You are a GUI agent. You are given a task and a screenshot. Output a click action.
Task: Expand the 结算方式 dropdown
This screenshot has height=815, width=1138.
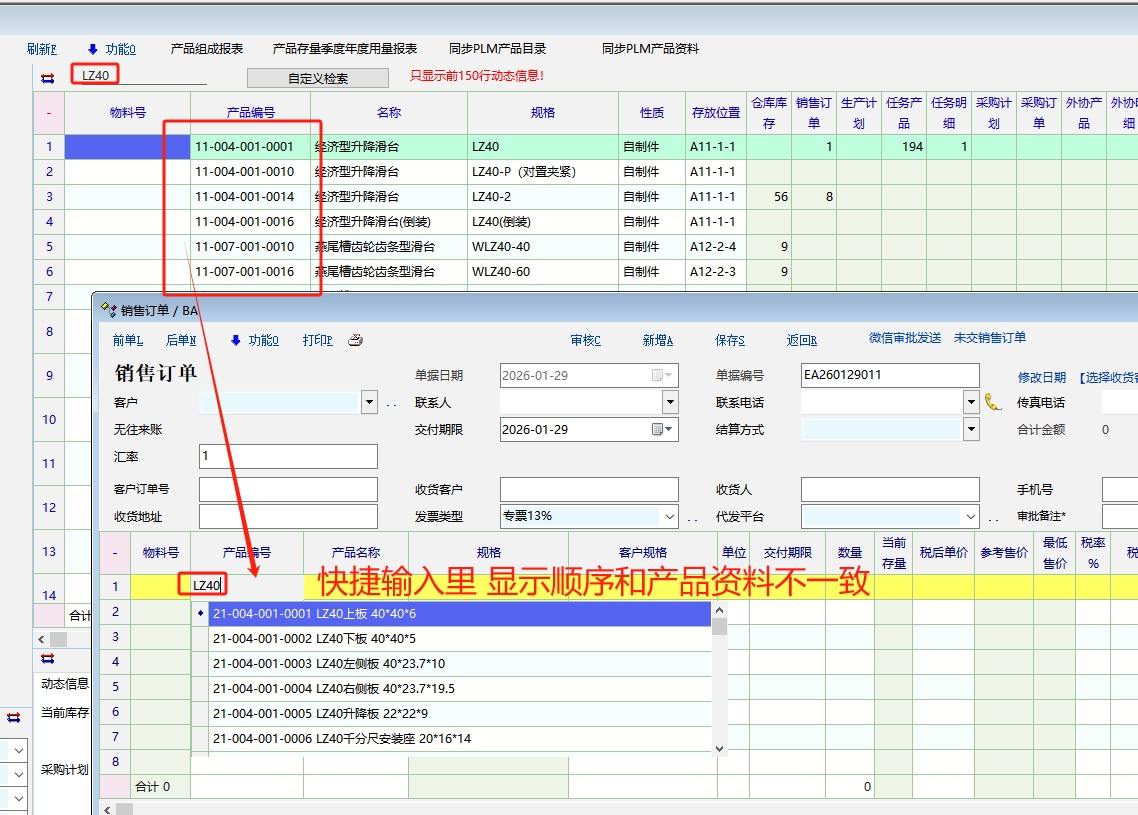[x=970, y=429]
